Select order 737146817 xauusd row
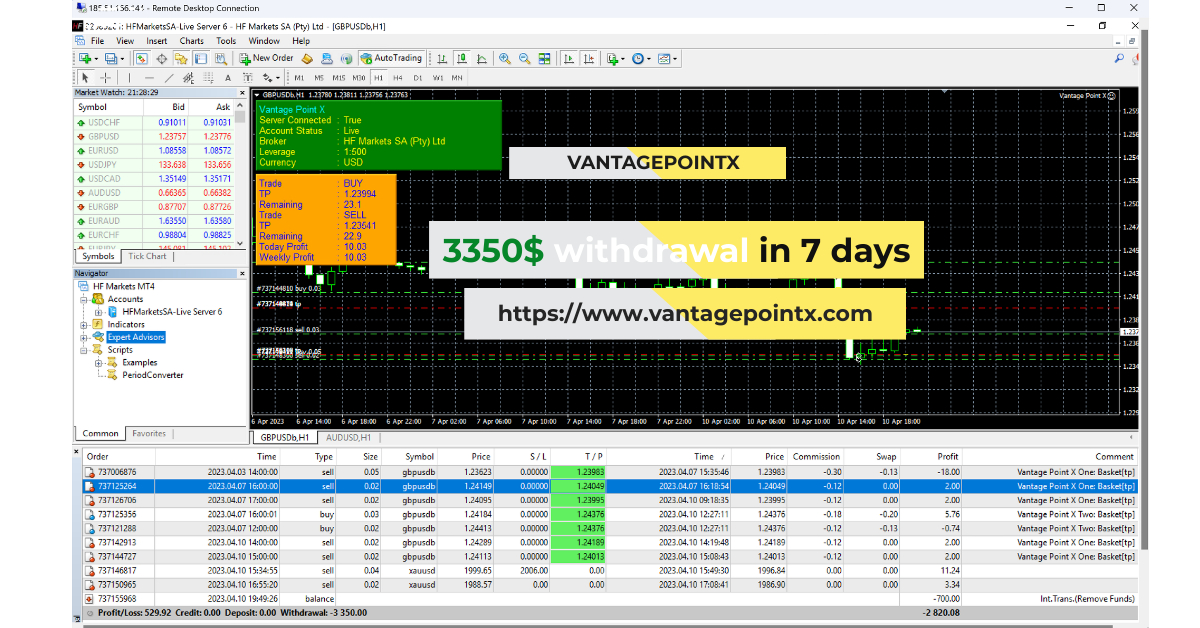1200x628 pixels. 610,570
